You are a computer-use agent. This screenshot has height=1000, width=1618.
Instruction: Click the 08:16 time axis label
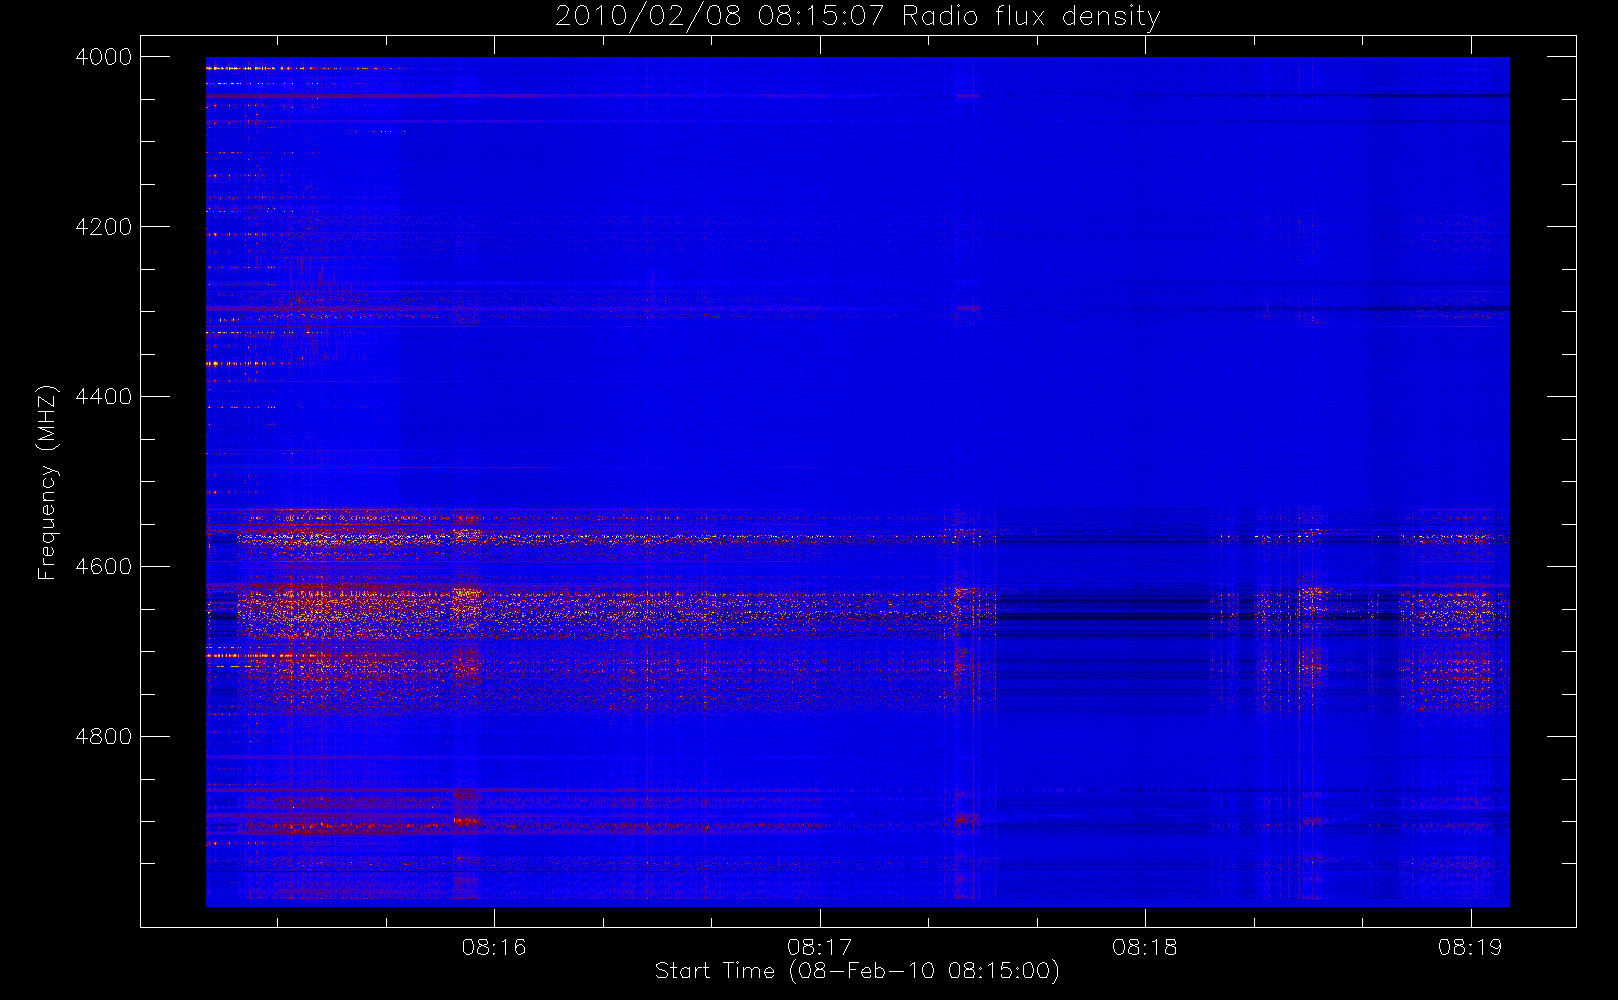point(494,947)
